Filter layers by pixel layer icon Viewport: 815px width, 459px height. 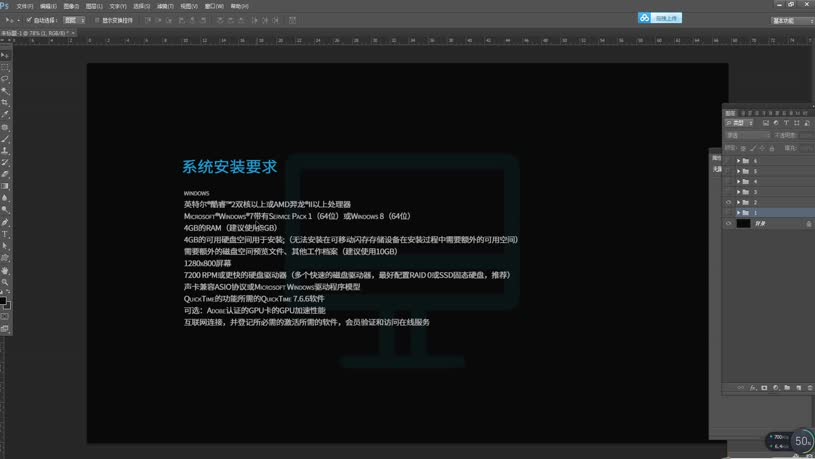[x=766, y=123]
